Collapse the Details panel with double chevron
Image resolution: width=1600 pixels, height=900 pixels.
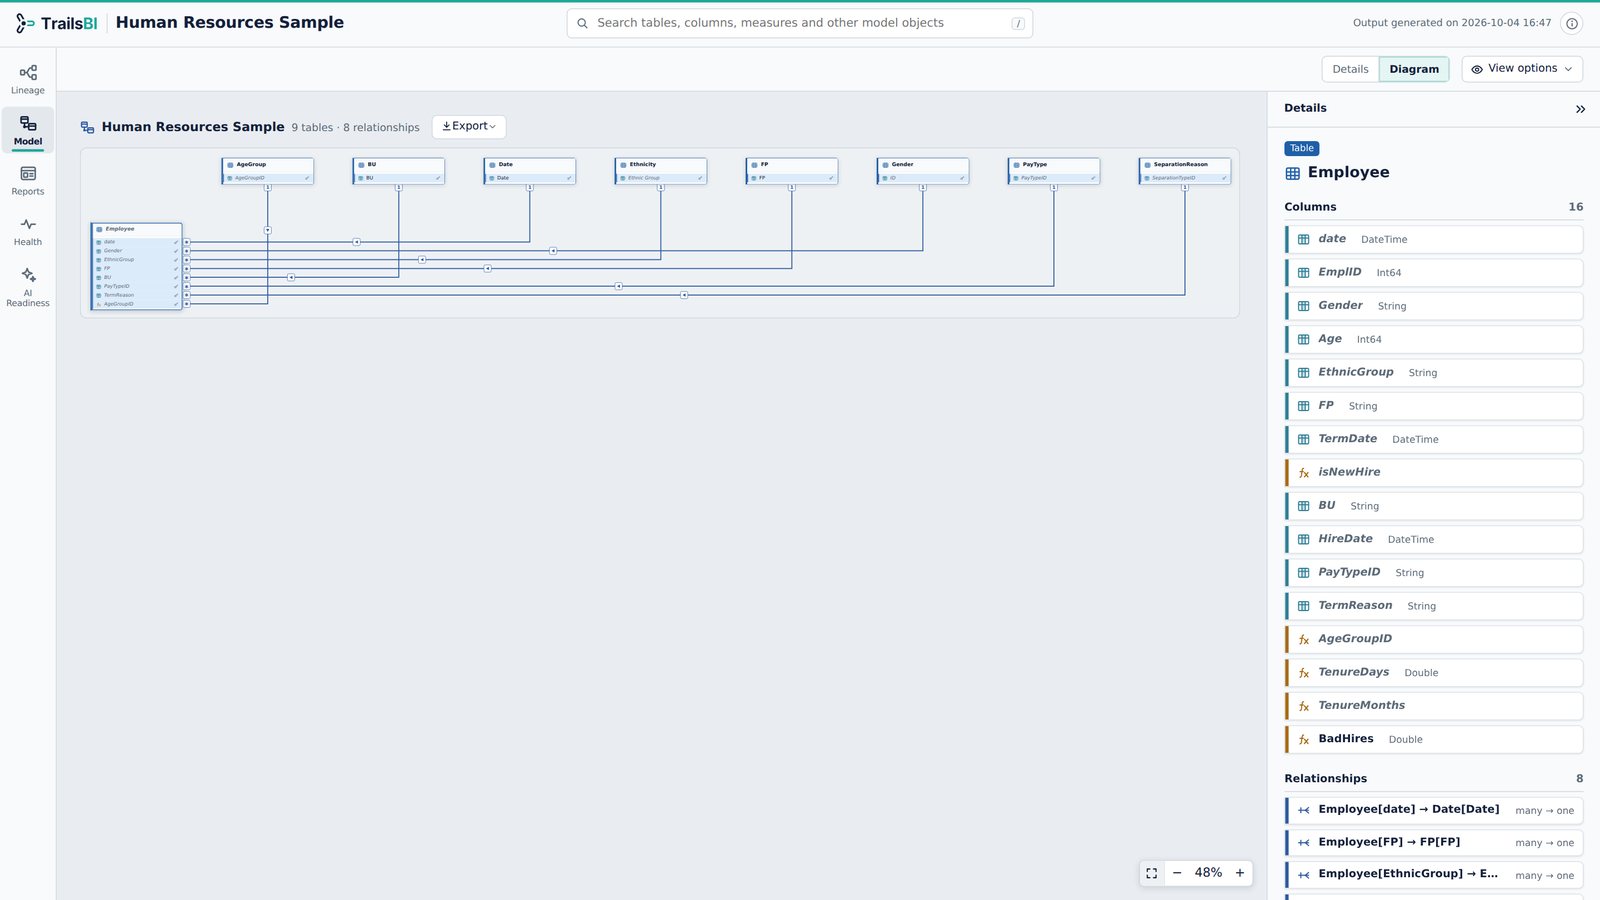(x=1580, y=109)
